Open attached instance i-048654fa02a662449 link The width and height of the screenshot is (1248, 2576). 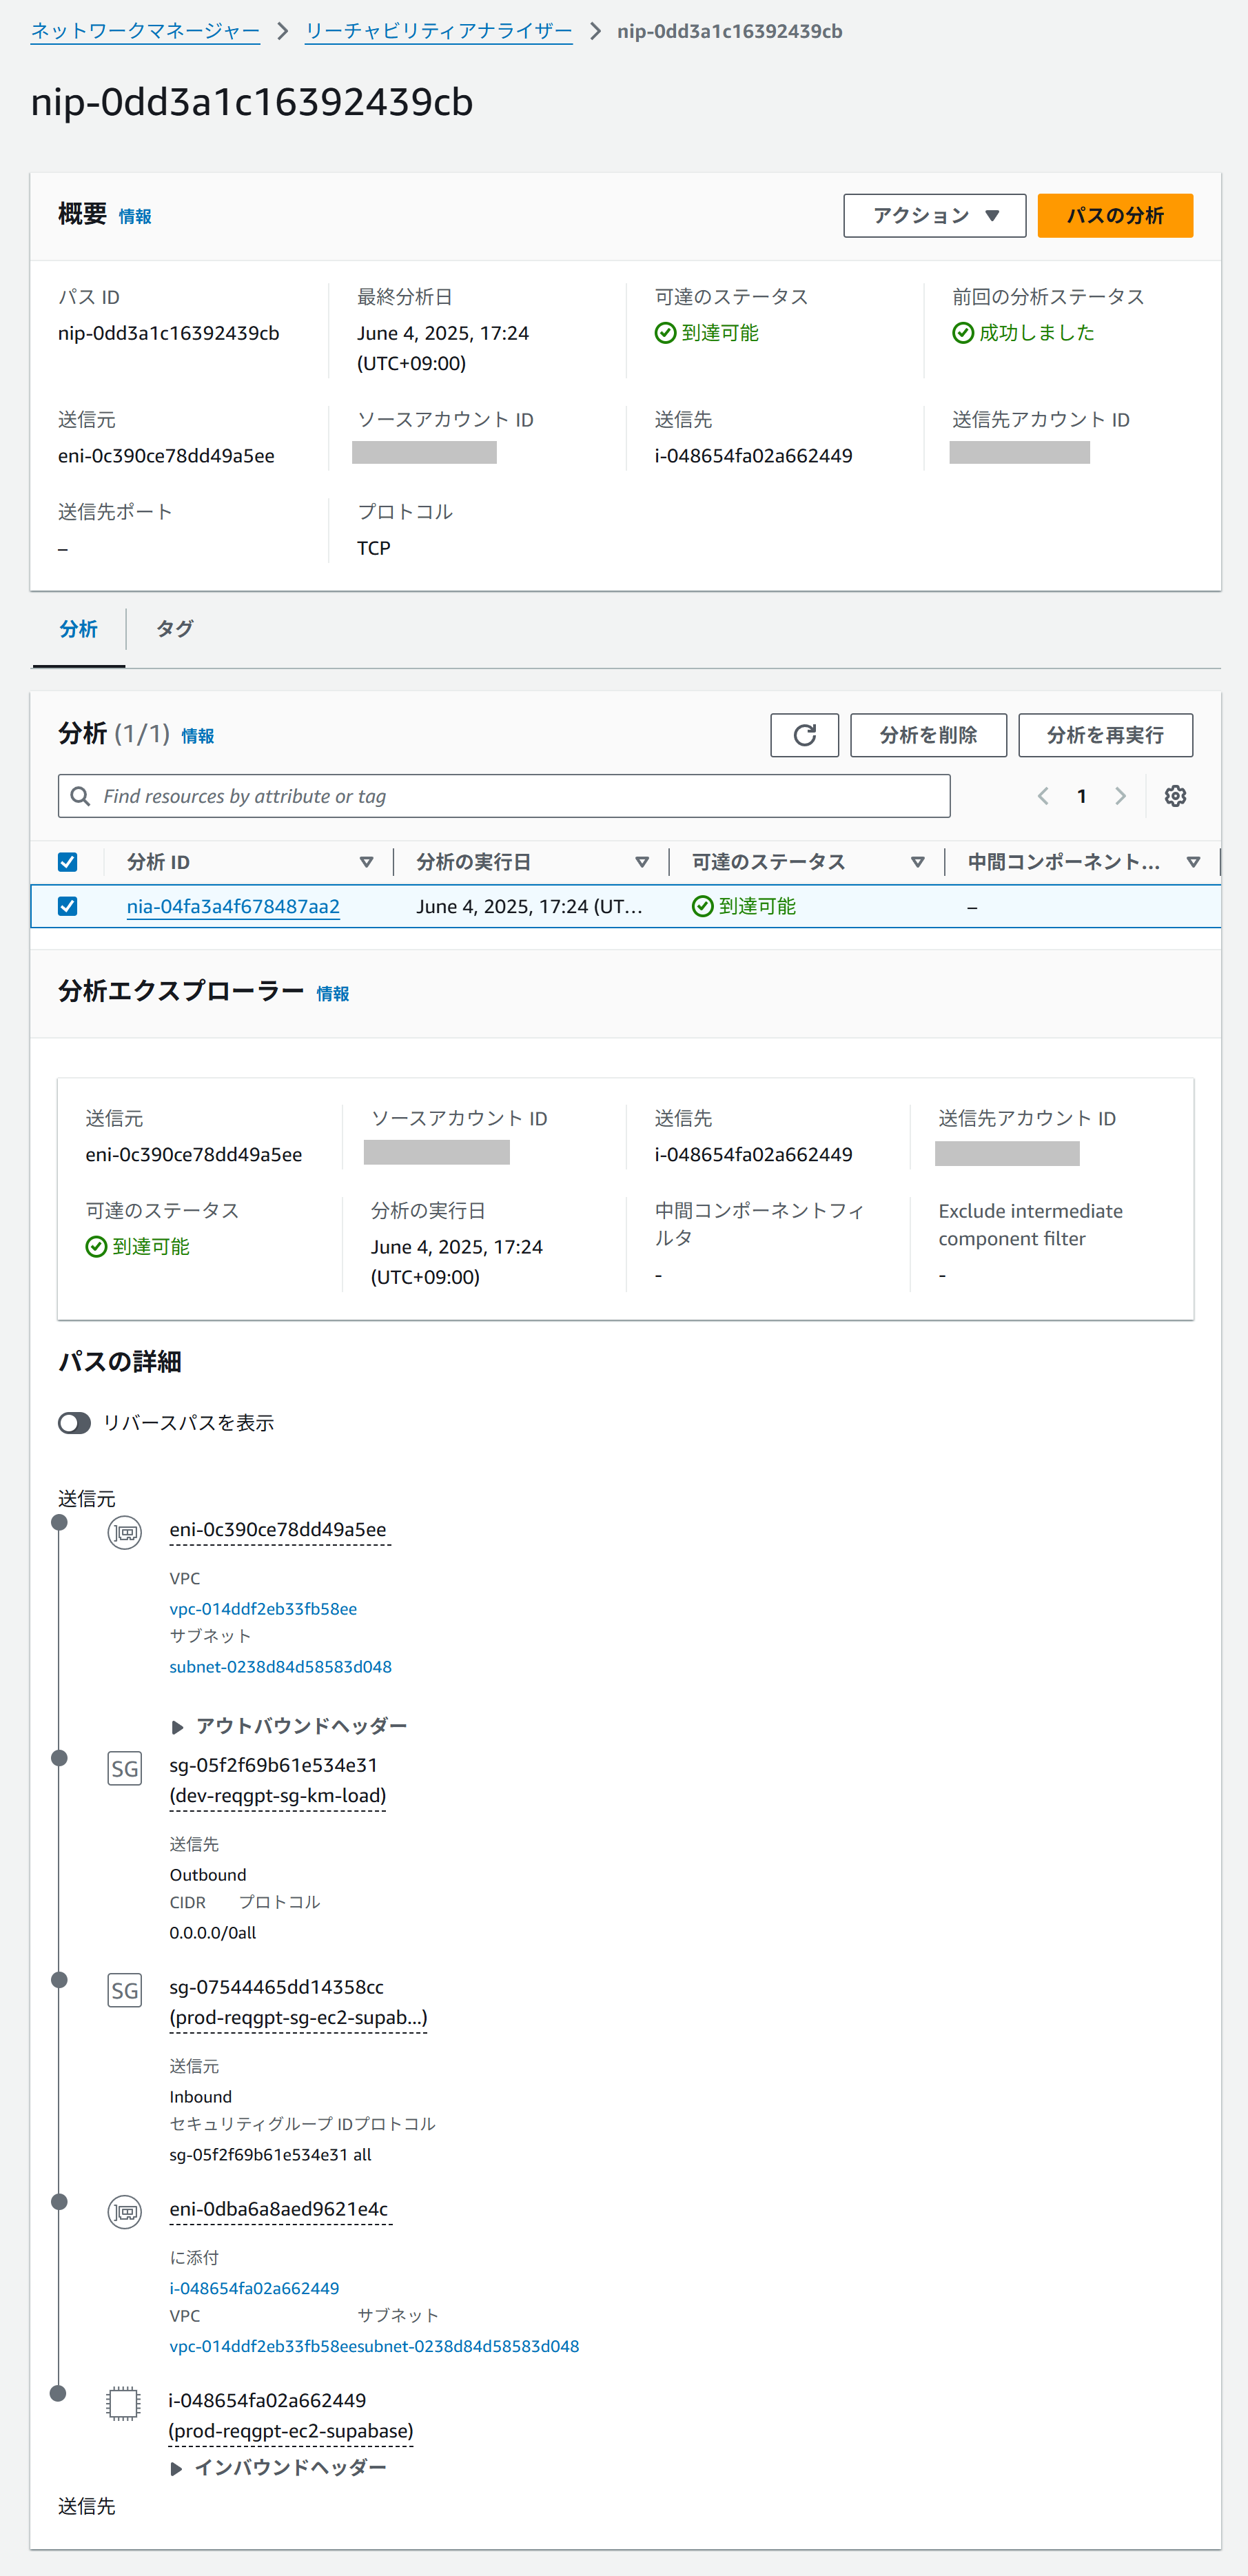pyautogui.click(x=254, y=2288)
